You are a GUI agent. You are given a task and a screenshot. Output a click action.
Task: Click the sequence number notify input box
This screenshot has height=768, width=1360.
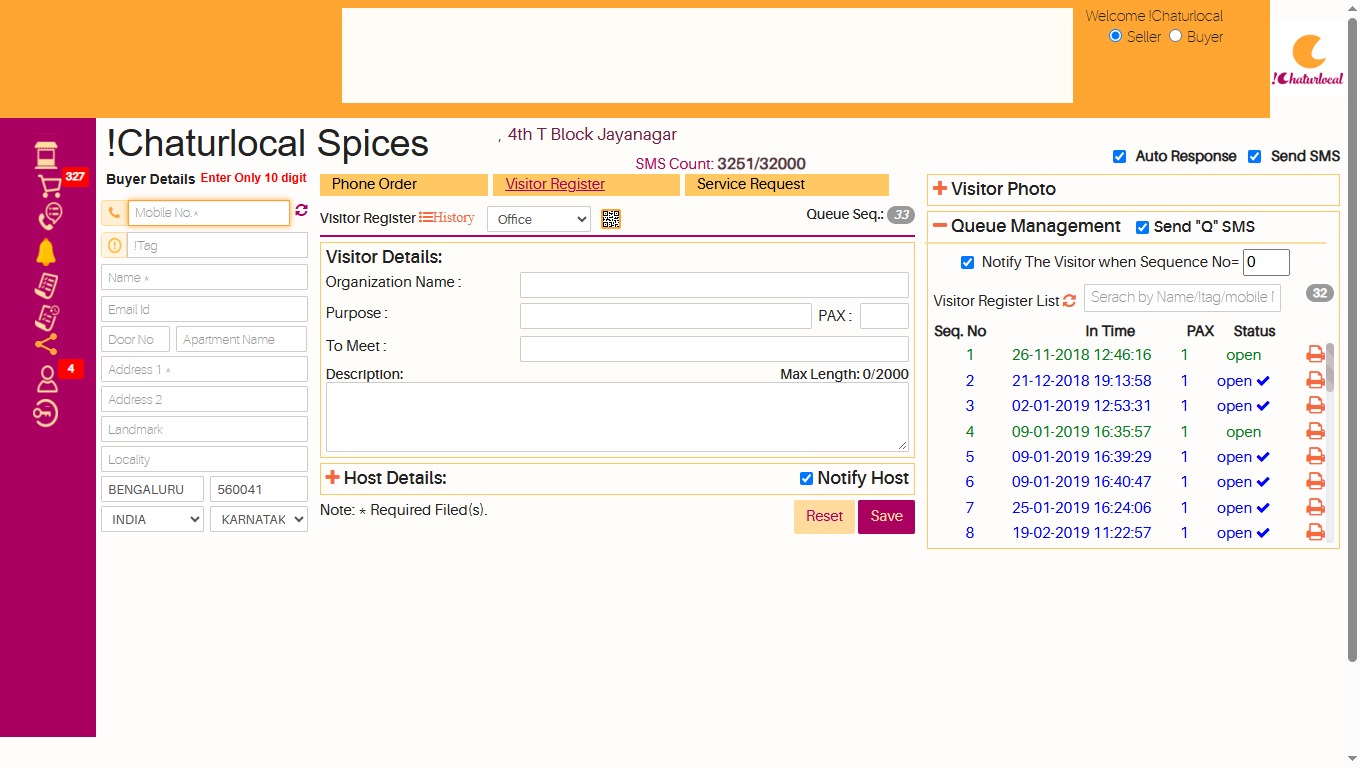click(1266, 262)
